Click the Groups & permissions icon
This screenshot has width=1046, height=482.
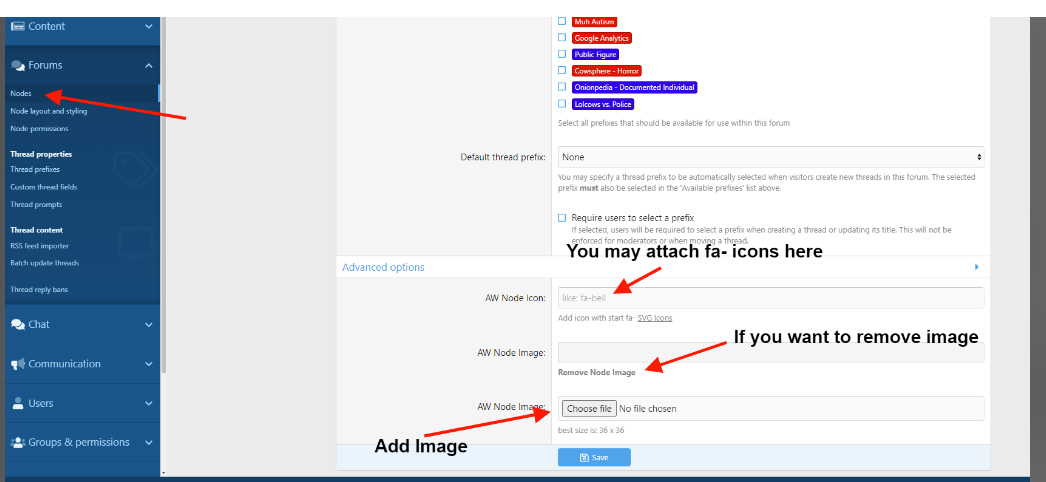coord(18,442)
